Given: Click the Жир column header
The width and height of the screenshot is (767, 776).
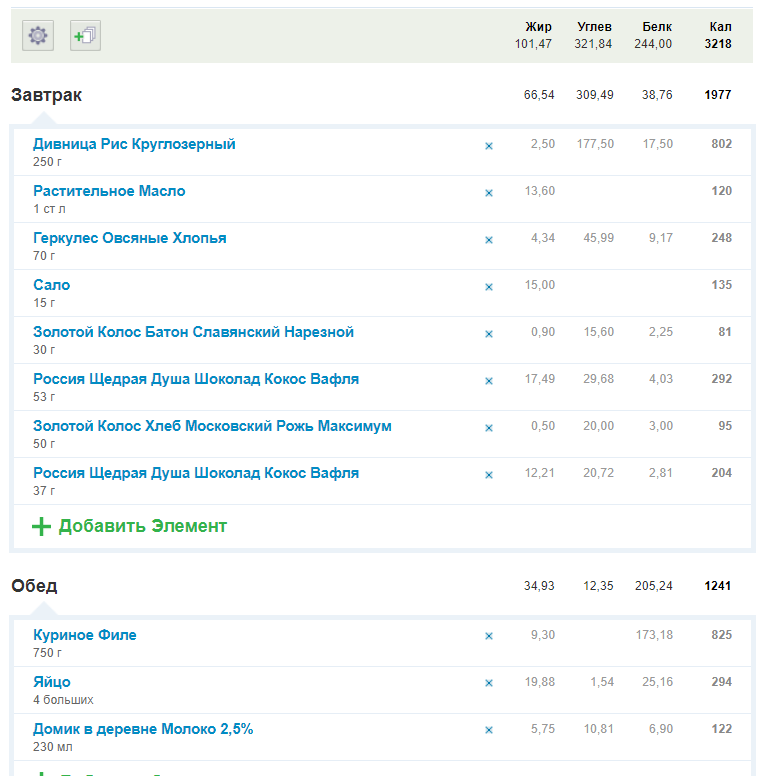Looking at the screenshot, I should coord(538,27).
